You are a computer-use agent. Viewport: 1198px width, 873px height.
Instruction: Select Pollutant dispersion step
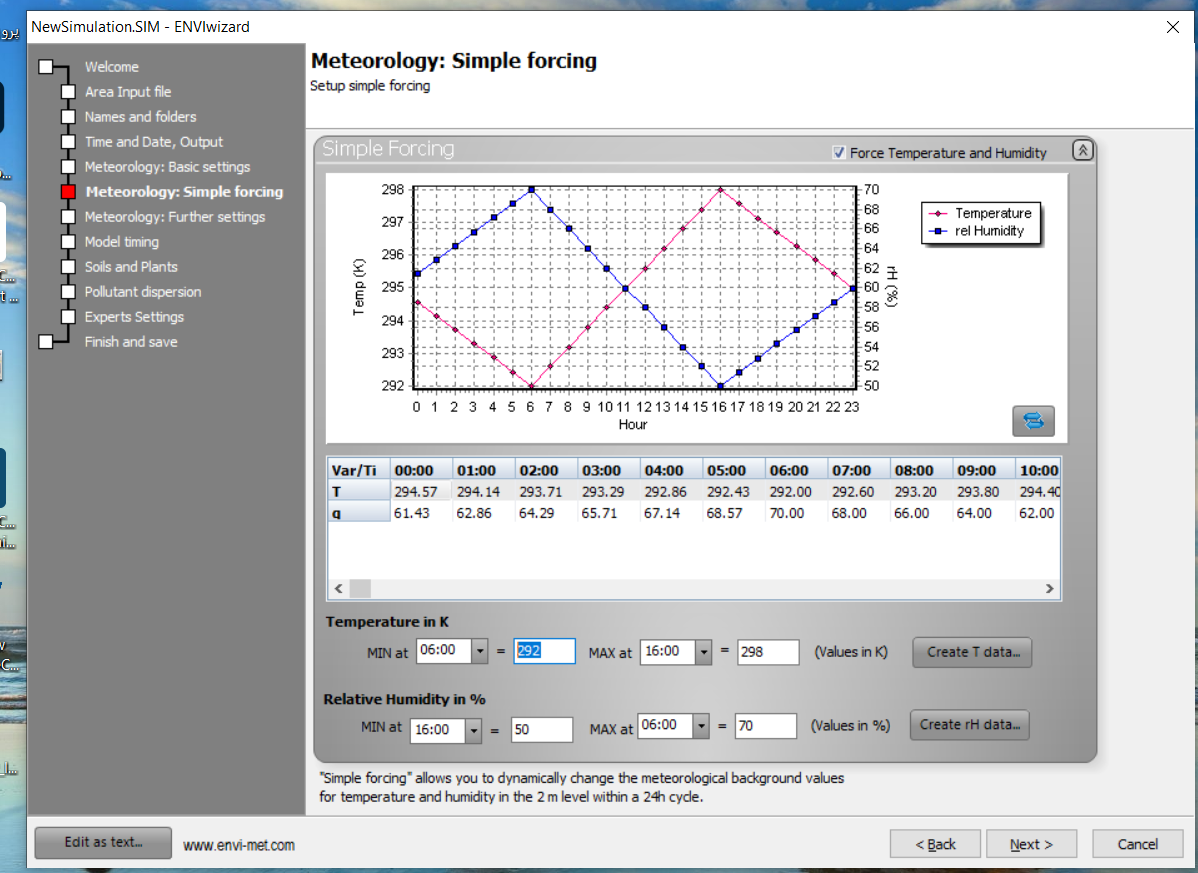143,292
